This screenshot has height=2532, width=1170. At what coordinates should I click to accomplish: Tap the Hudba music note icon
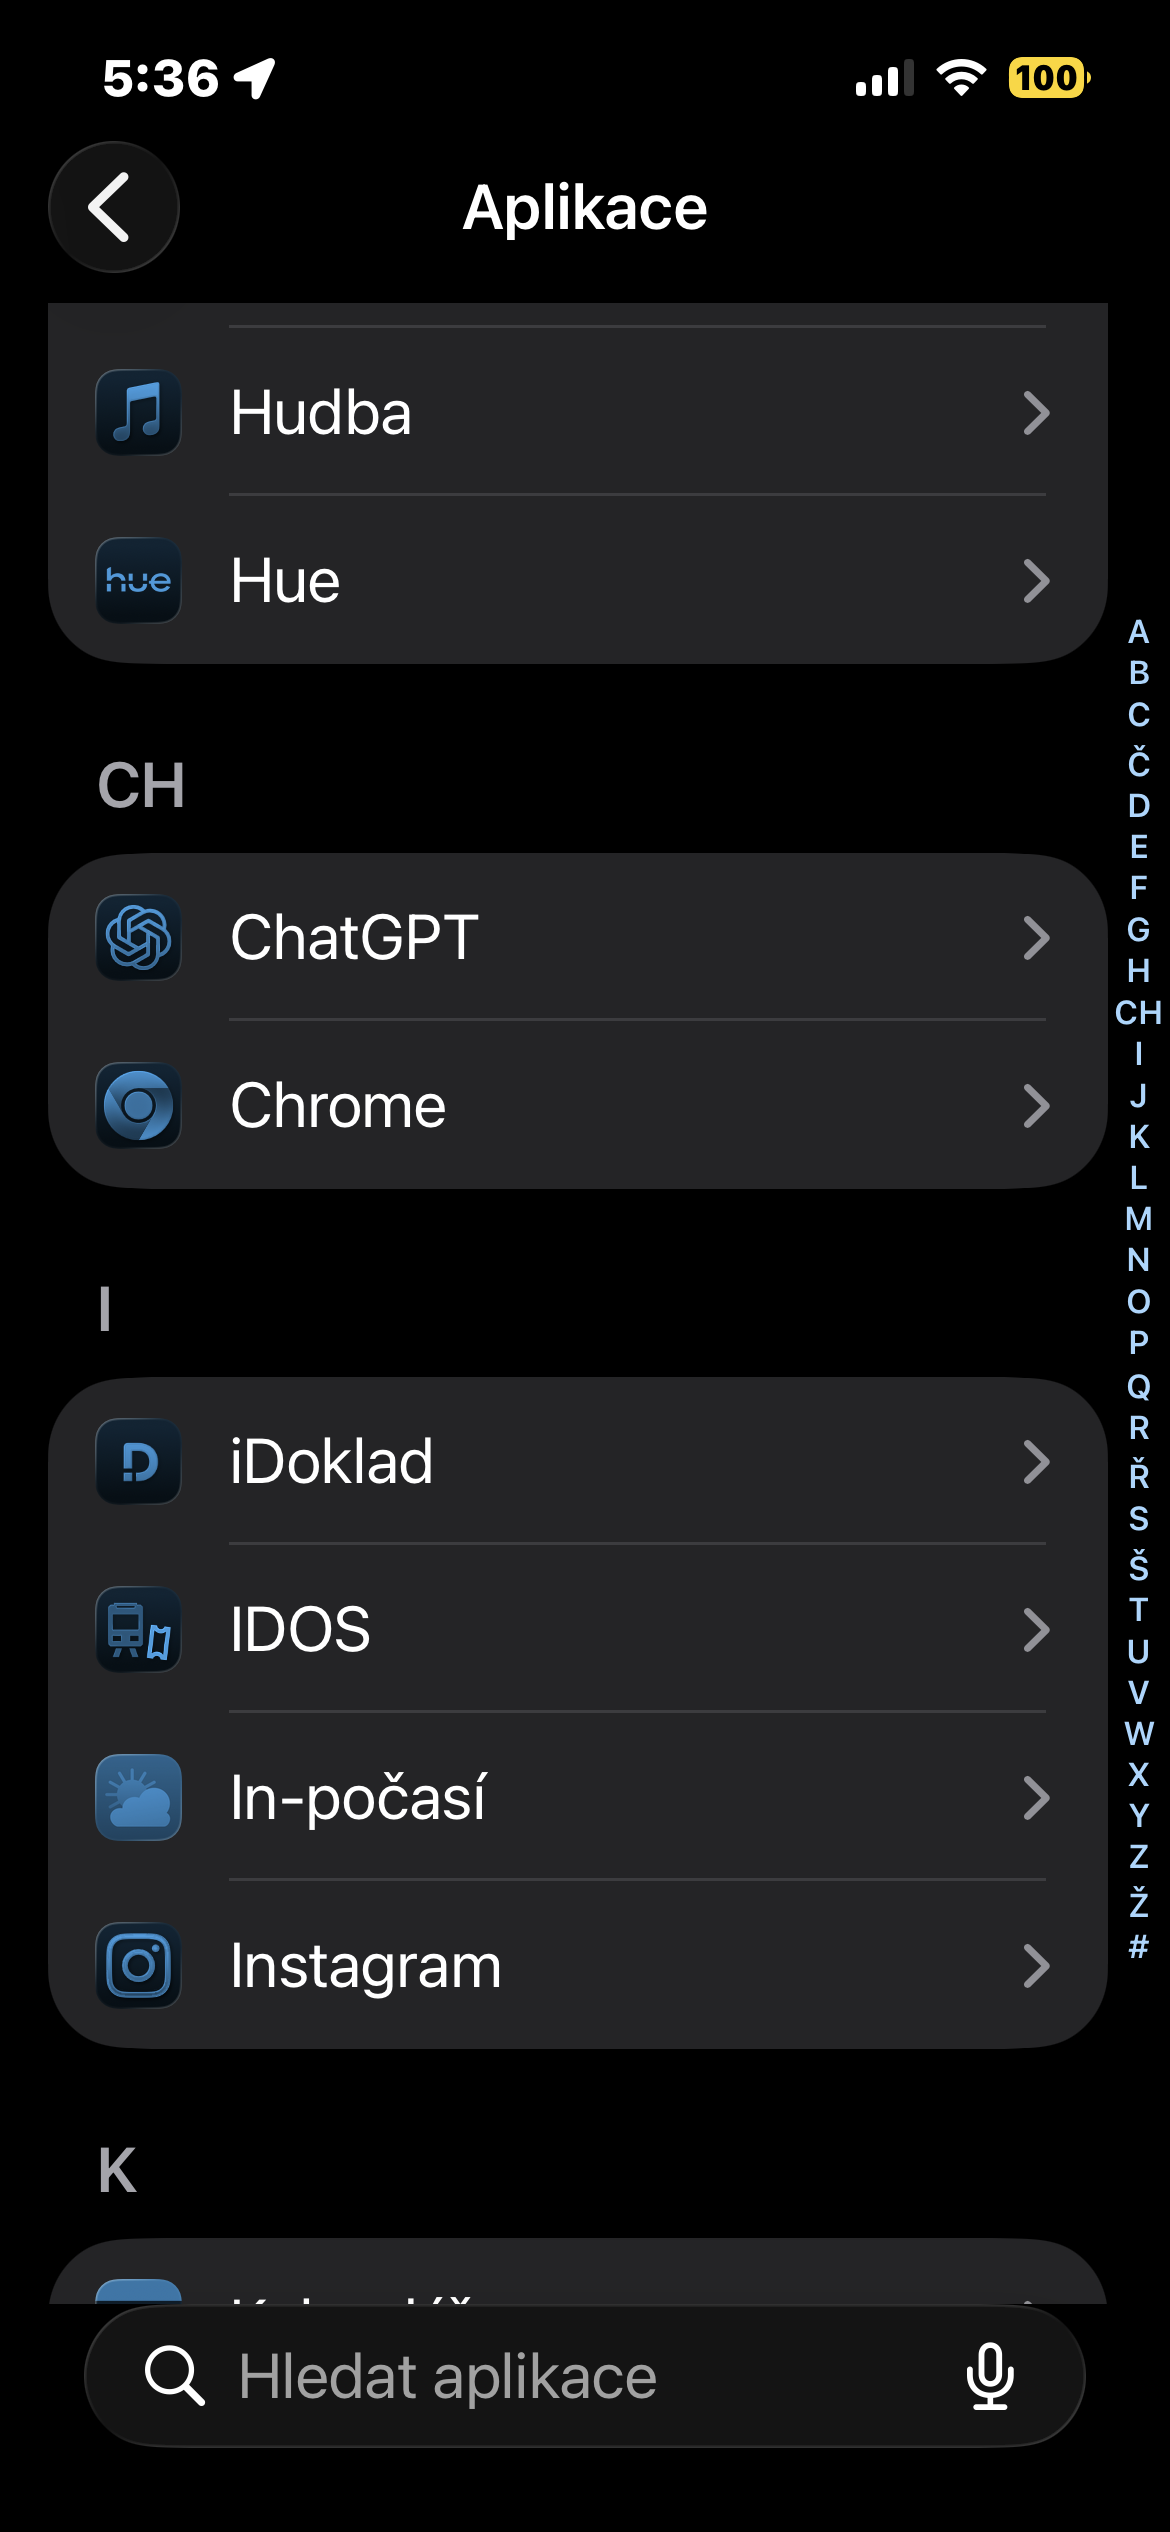pyautogui.click(x=138, y=413)
